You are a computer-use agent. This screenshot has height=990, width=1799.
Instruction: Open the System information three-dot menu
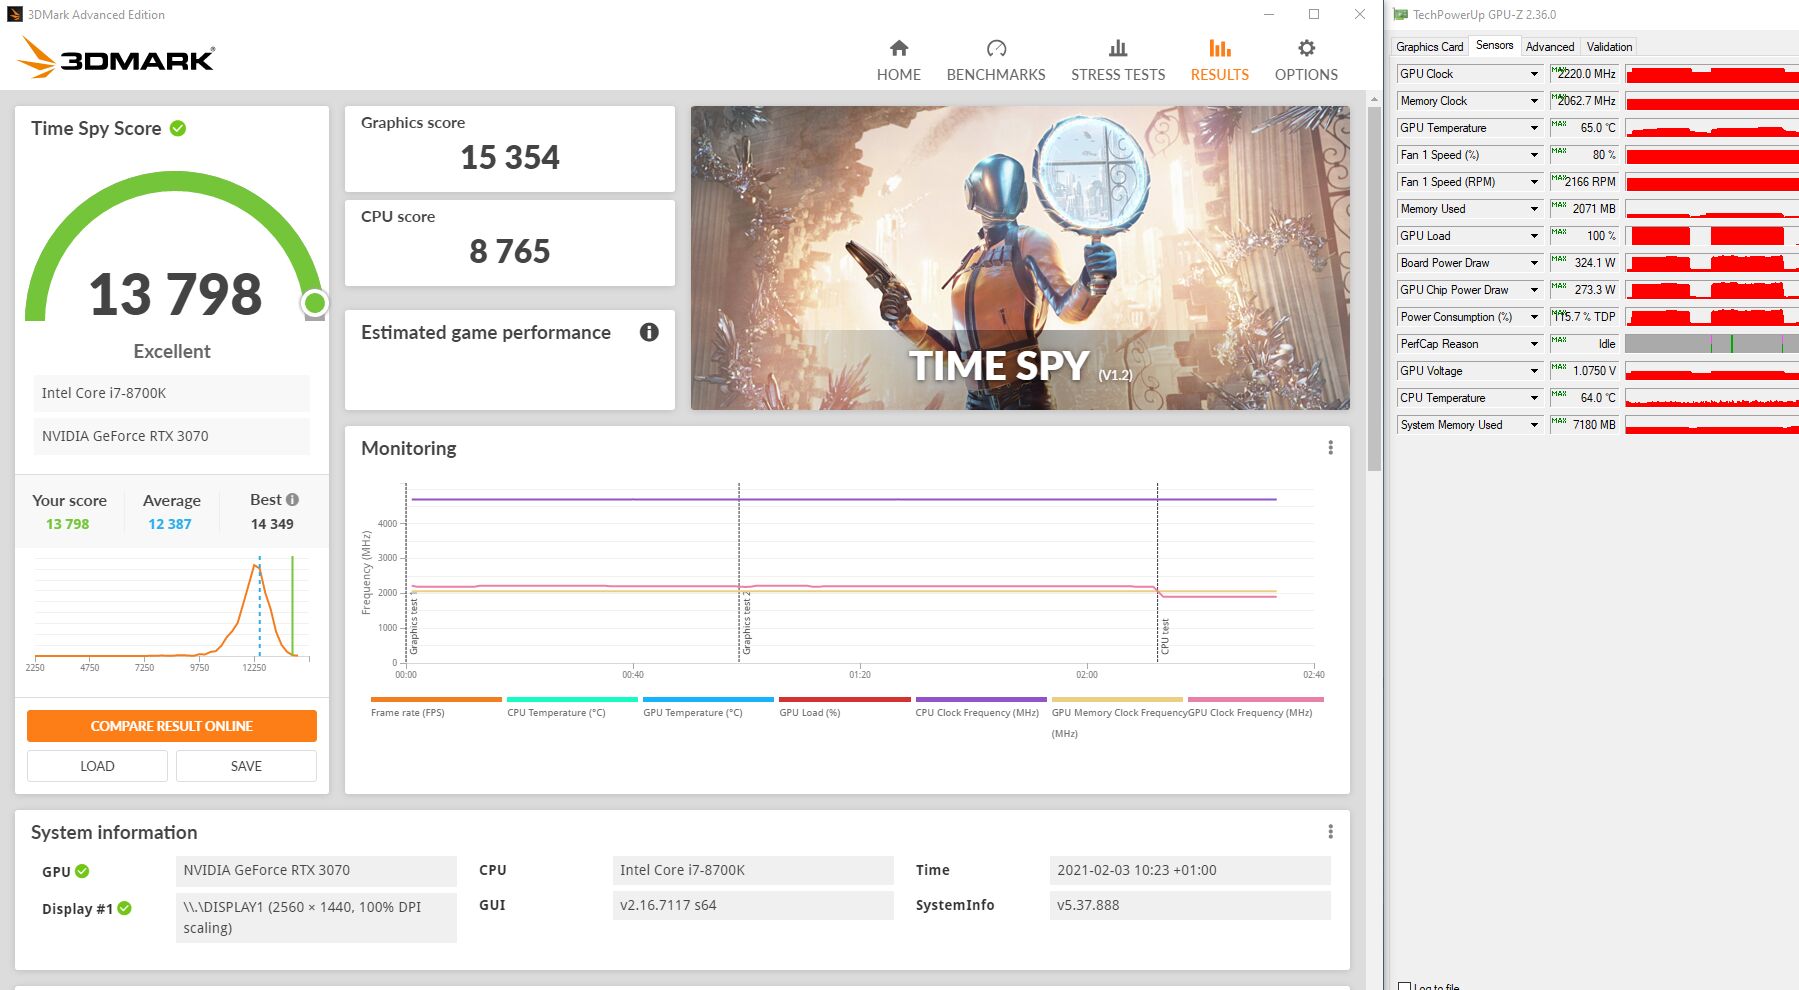[1330, 832]
